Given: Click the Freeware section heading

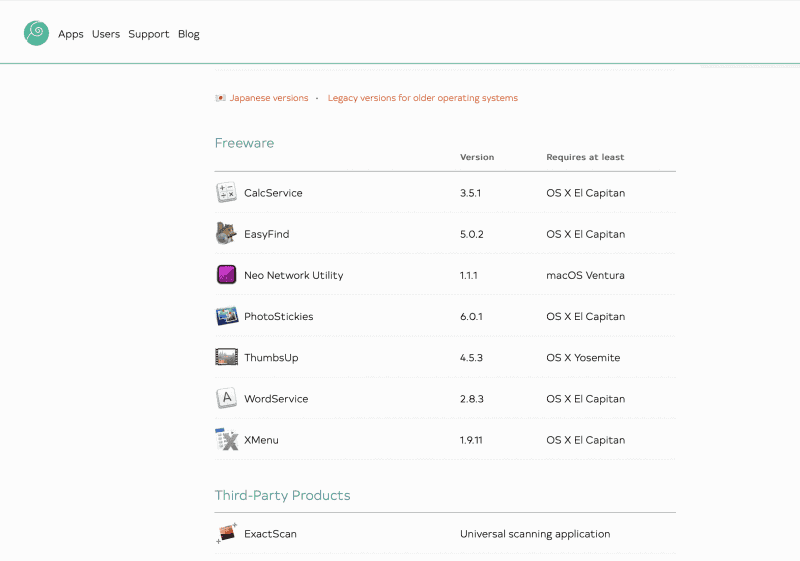Looking at the screenshot, I should tap(244, 143).
